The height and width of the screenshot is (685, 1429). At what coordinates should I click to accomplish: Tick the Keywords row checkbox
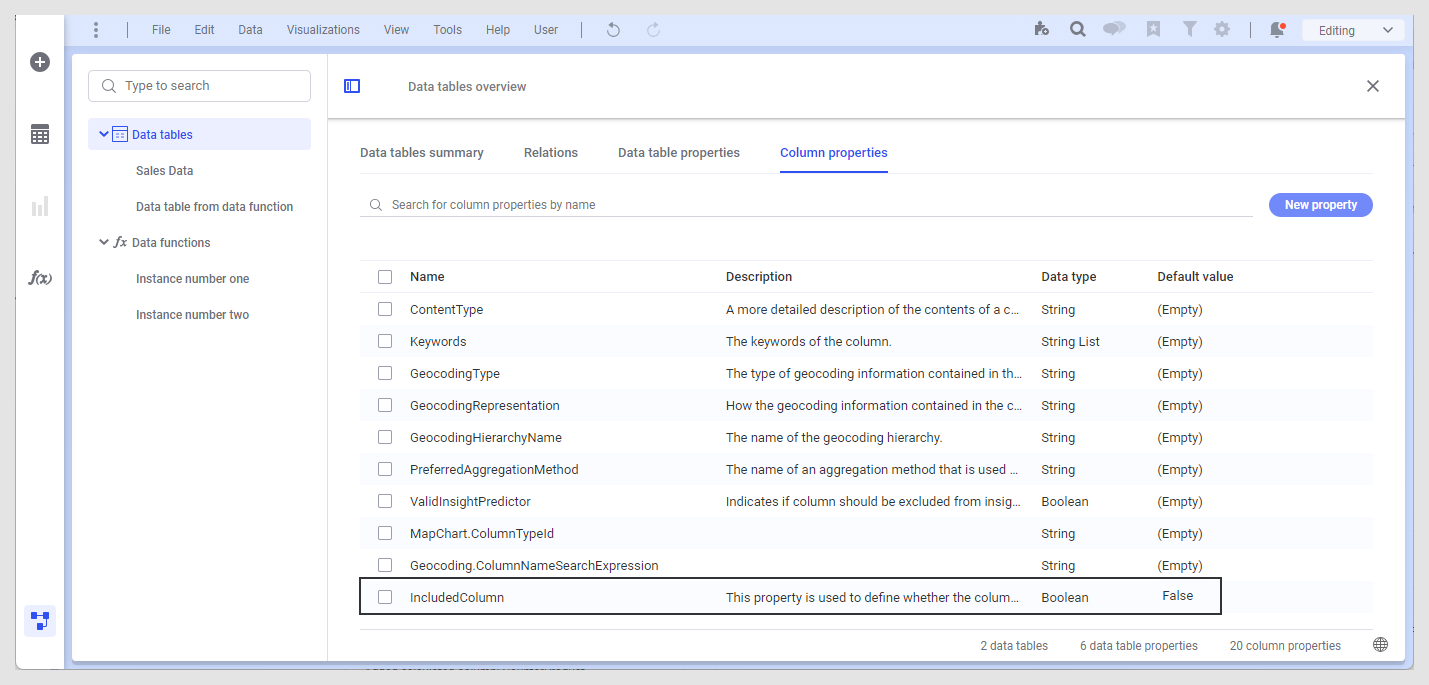385,341
